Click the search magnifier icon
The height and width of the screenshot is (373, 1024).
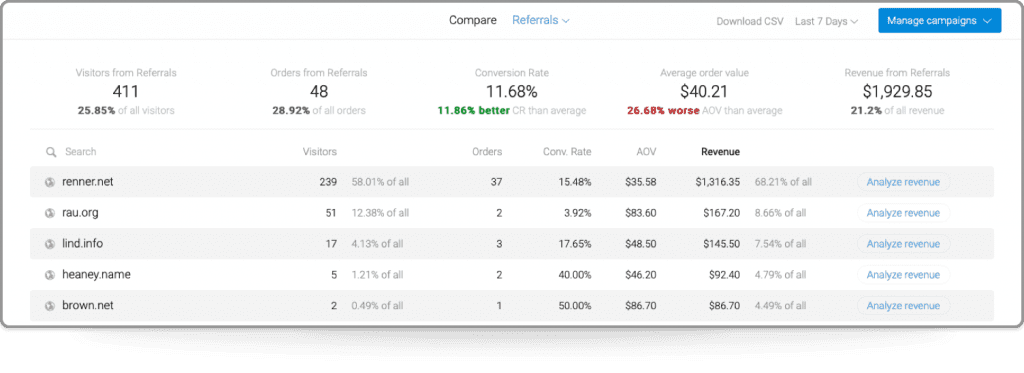(50, 152)
